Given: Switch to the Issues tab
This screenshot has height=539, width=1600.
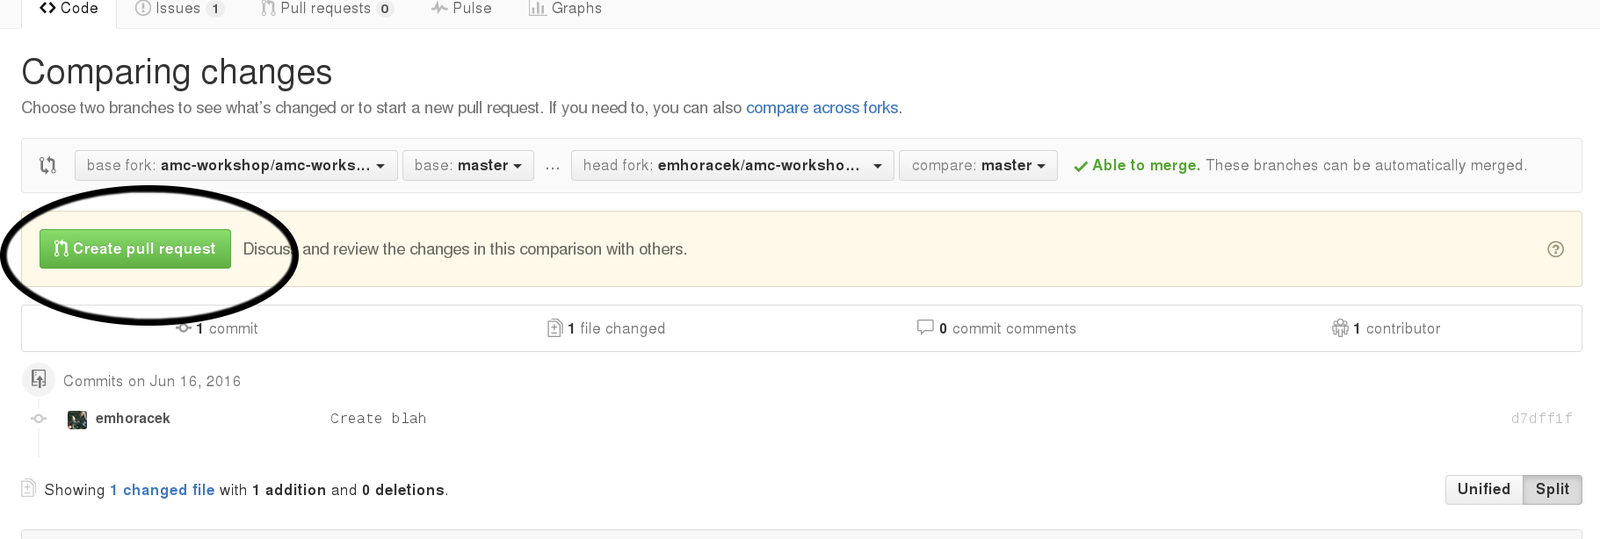Looking at the screenshot, I should pyautogui.click(x=179, y=9).
